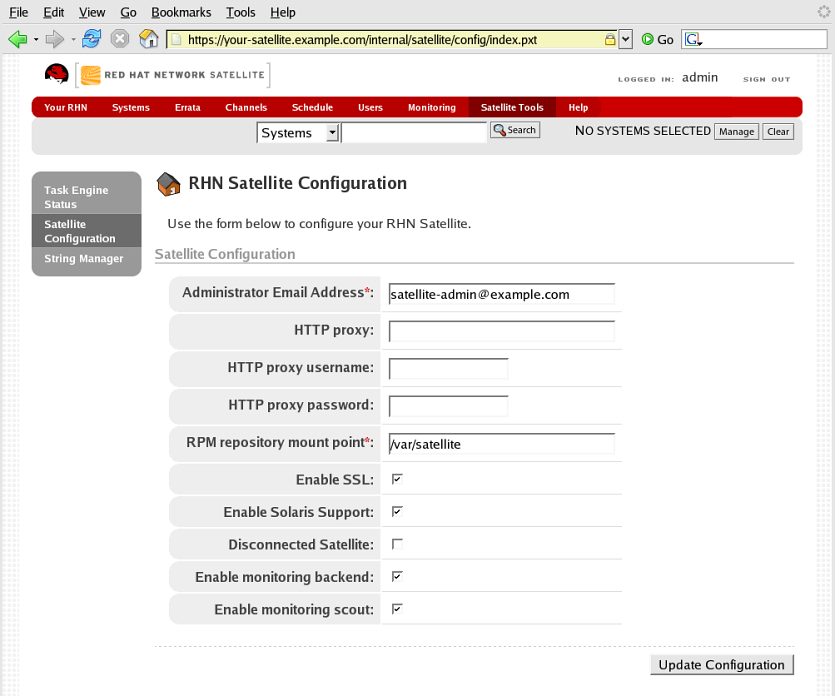Click the HTTP proxy password field
The image size is (835, 696).
click(448, 406)
